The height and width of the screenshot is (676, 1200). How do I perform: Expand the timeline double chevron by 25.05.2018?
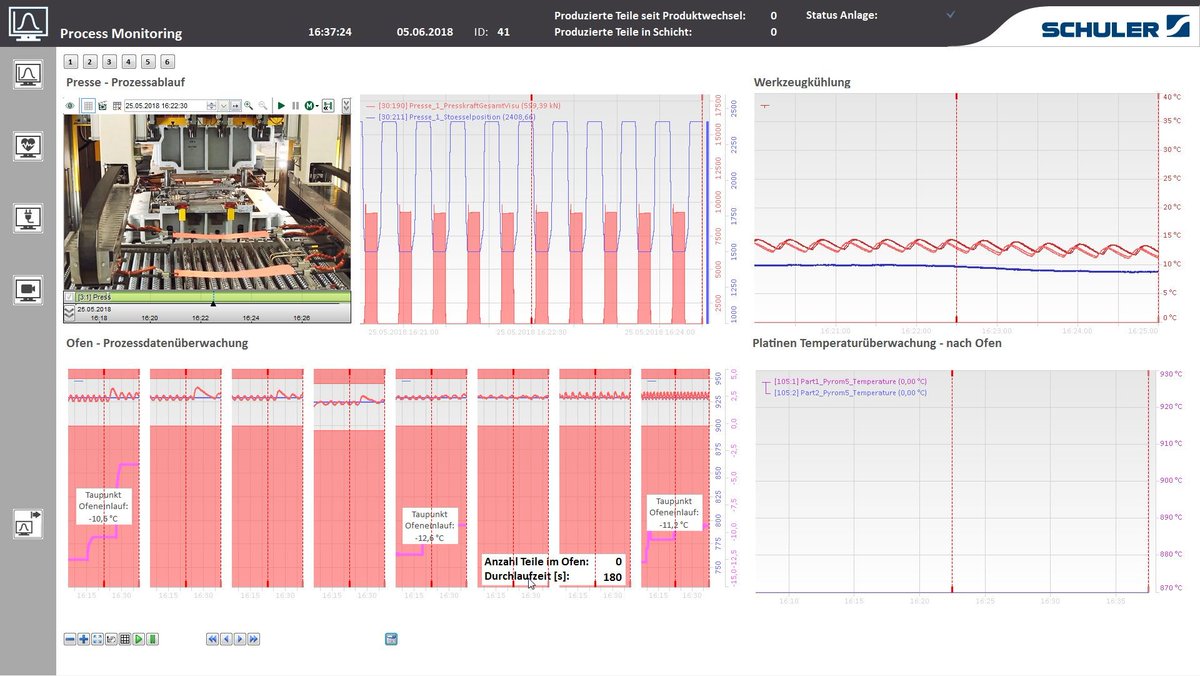pyautogui.click(x=69, y=312)
